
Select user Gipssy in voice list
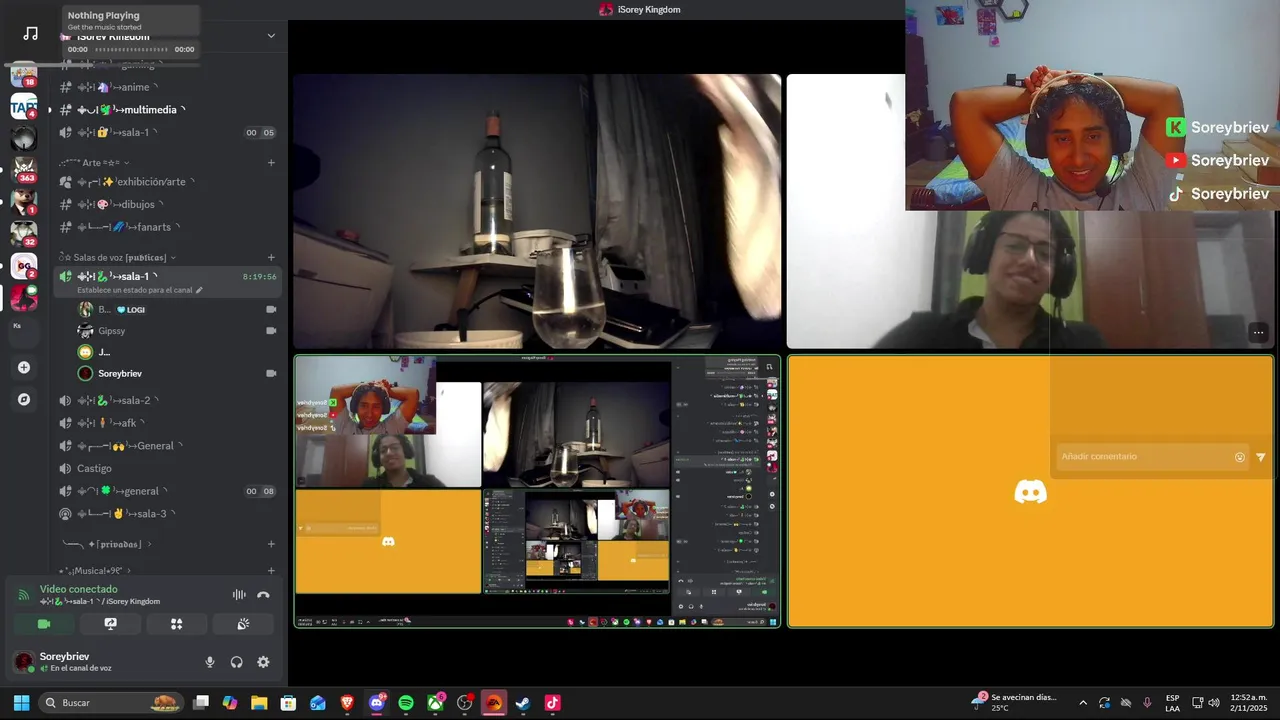point(176,331)
